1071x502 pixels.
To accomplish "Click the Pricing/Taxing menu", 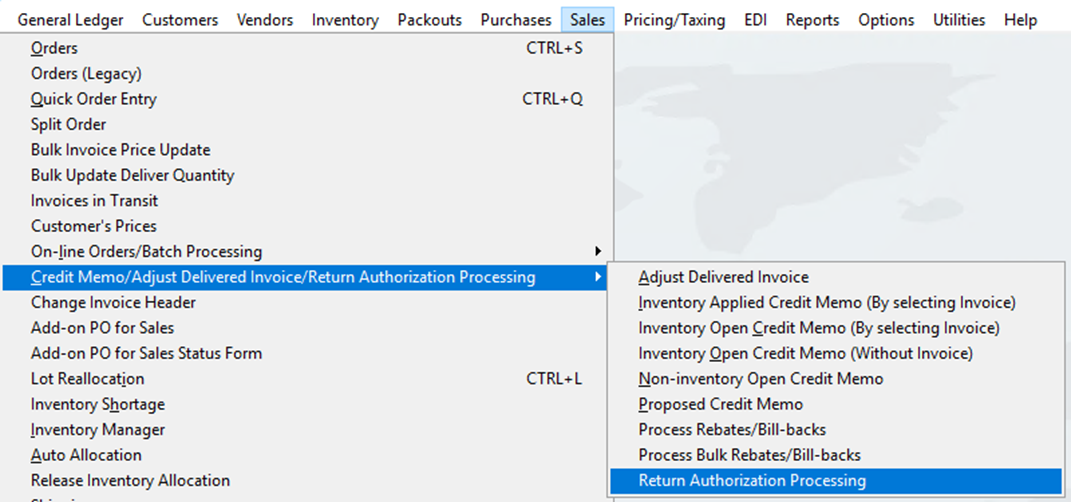I will 674,20.
